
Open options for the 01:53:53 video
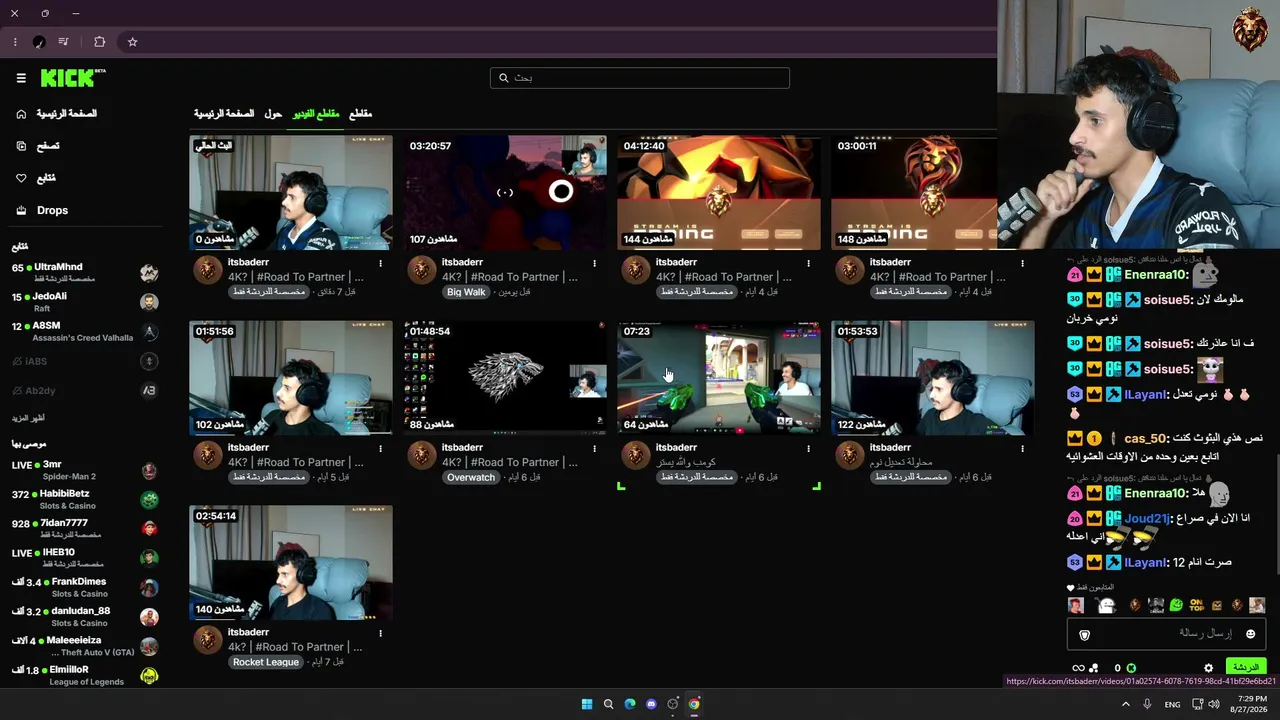coord(1022,449)
